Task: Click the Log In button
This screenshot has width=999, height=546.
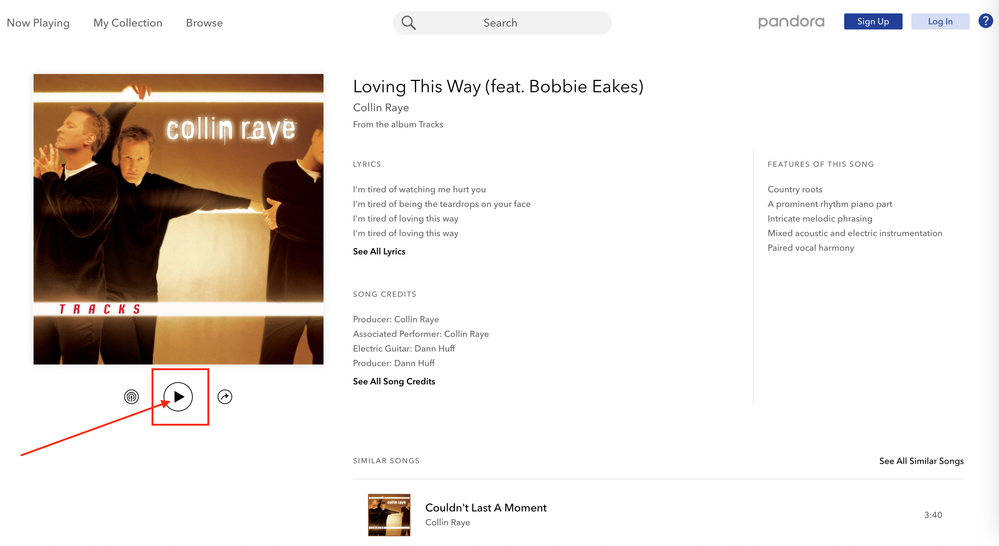Action: pos(940,21)
